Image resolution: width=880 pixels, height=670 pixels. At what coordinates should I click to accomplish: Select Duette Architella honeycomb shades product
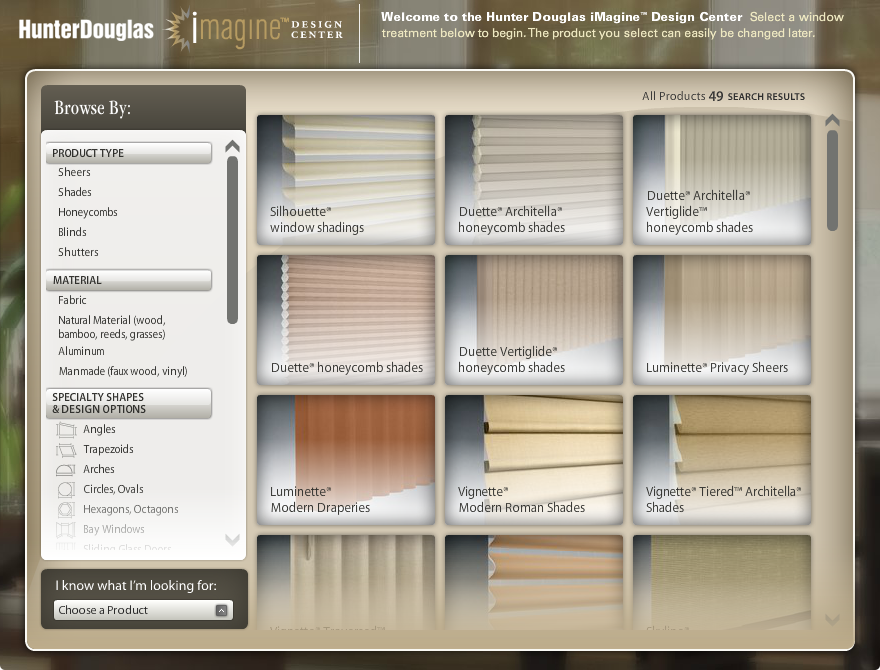pyautogui.click(x=534, y=180)
